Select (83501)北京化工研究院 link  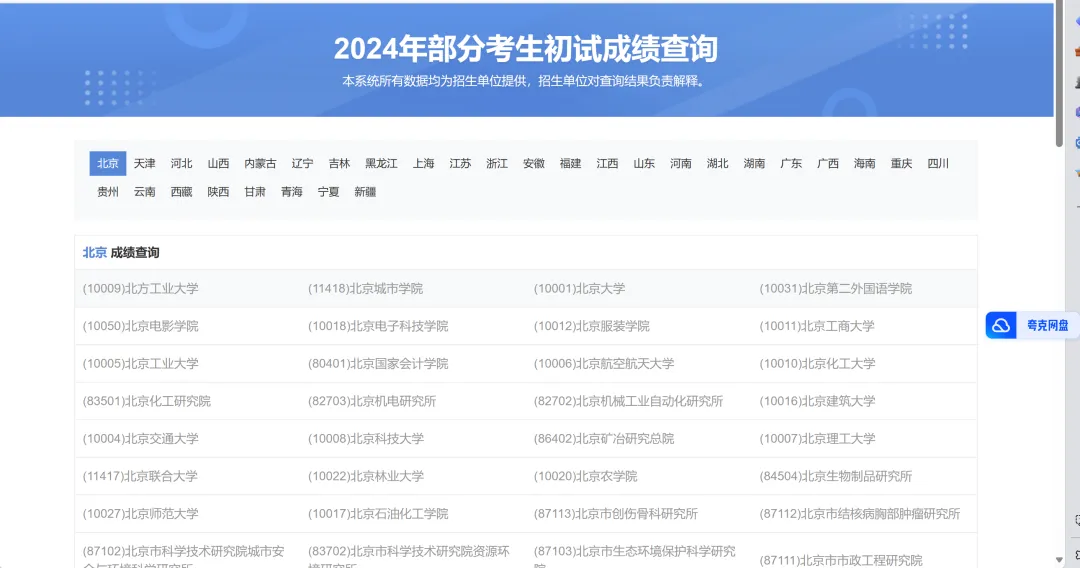[147, 401]
